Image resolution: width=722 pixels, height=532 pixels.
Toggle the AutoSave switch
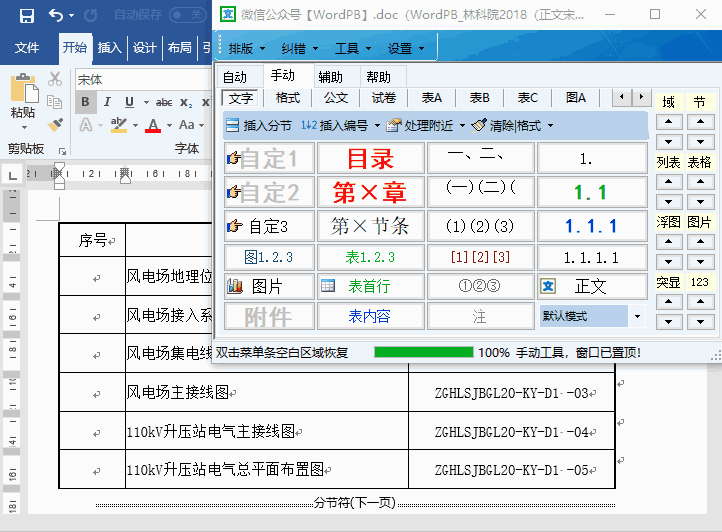tap(188, 15)
